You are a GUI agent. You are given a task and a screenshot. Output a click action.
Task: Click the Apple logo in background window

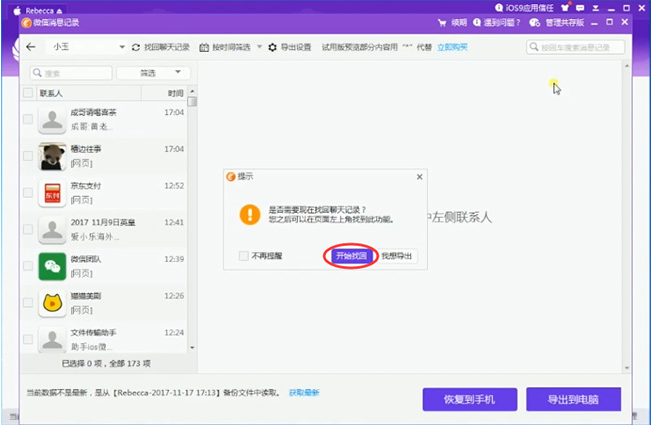coord(17,11)
